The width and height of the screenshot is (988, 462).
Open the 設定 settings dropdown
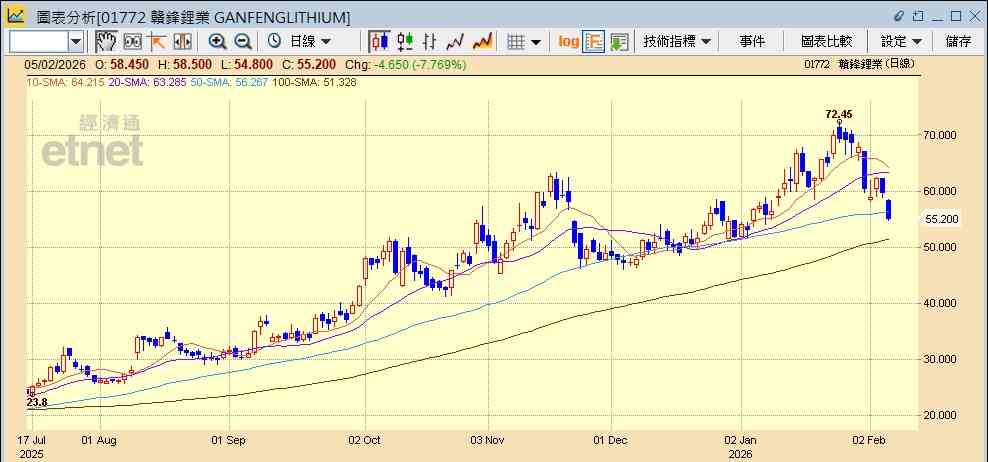tap(902, 42)
